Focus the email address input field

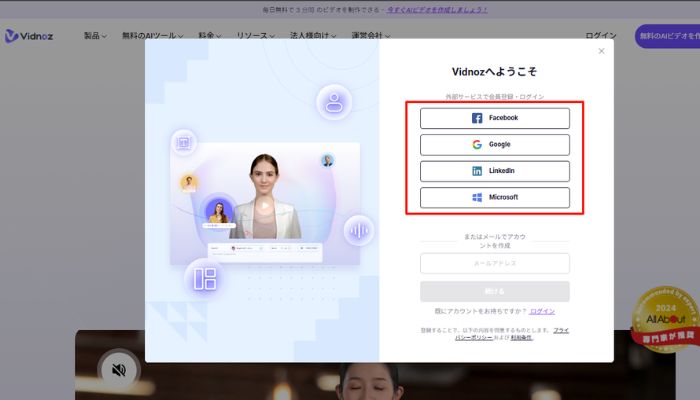click(x=495, y=263)
